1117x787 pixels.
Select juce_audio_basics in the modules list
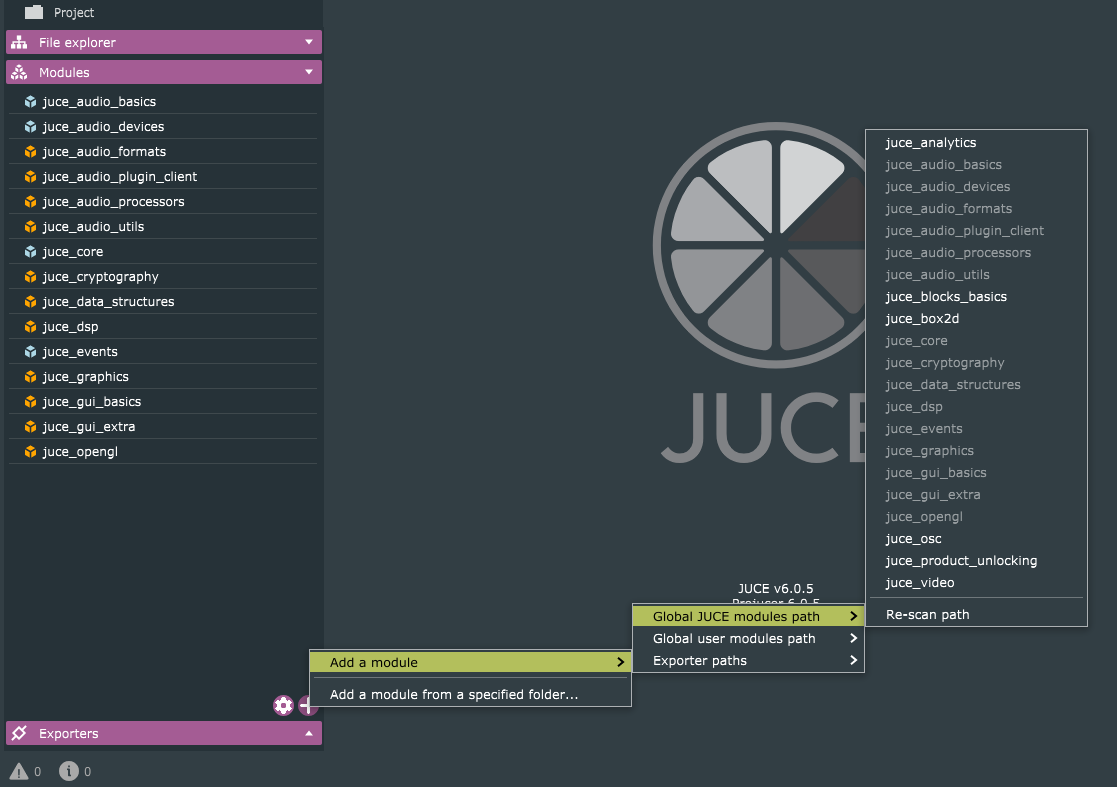(x=163, y=102)
